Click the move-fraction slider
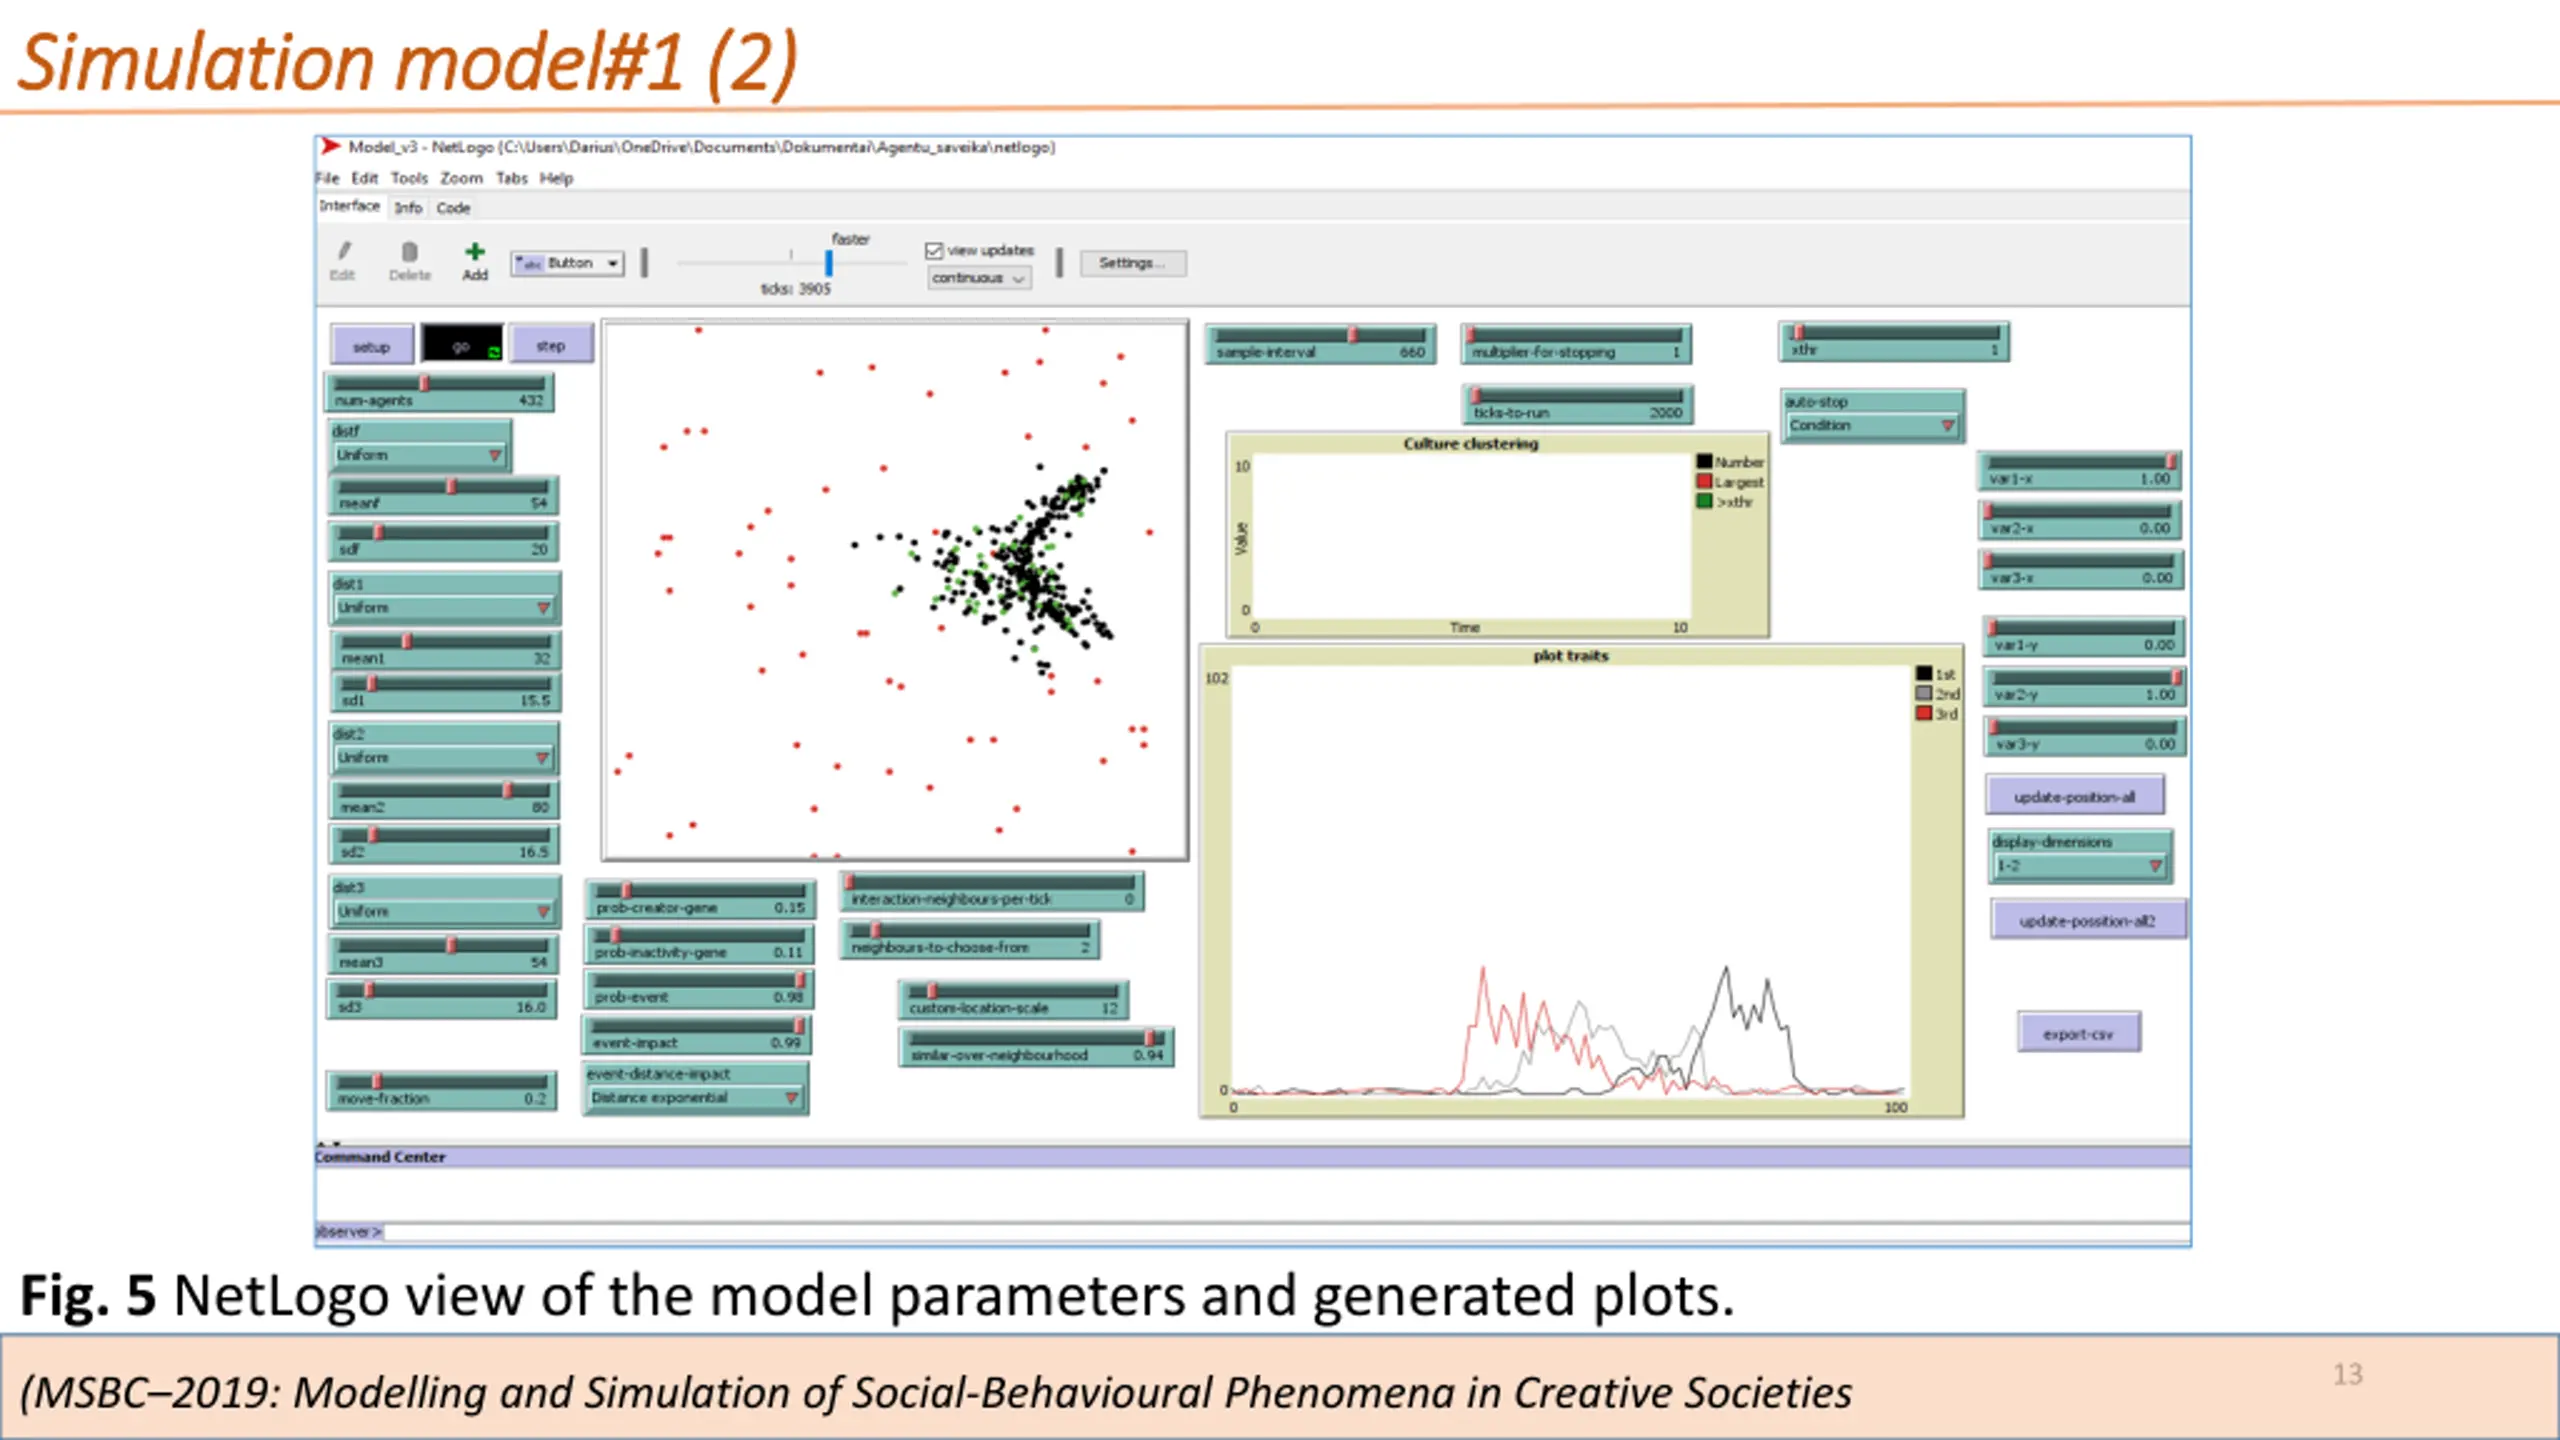This screenshot has width=2560, height=1440. (441, 1090)
